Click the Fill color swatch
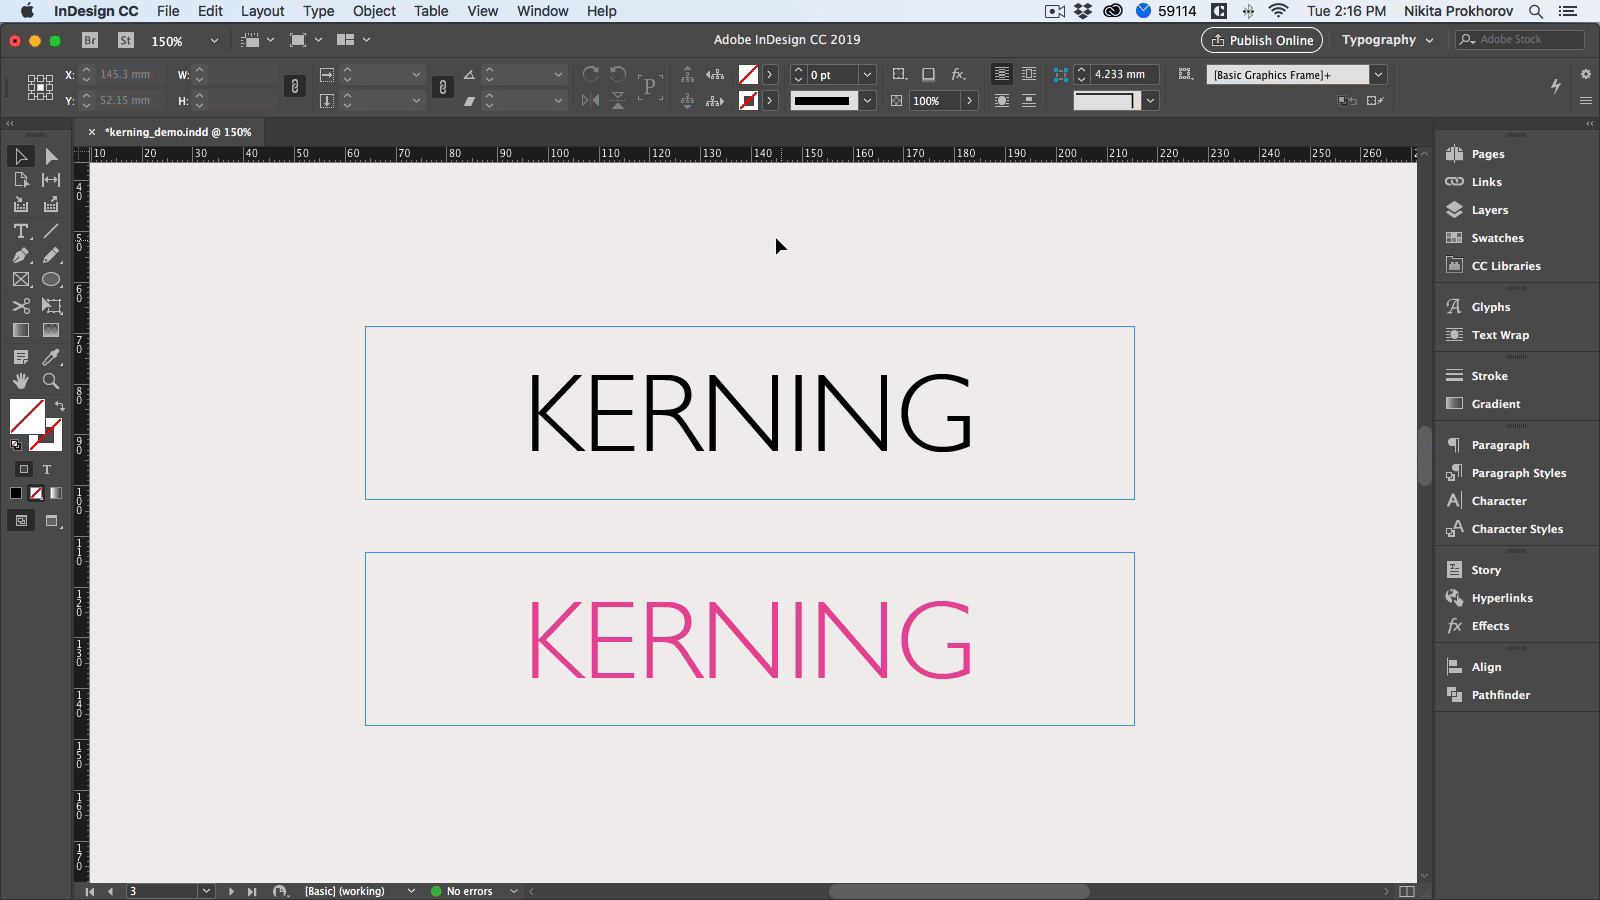1600x900 pixels. tap(27, 416)
